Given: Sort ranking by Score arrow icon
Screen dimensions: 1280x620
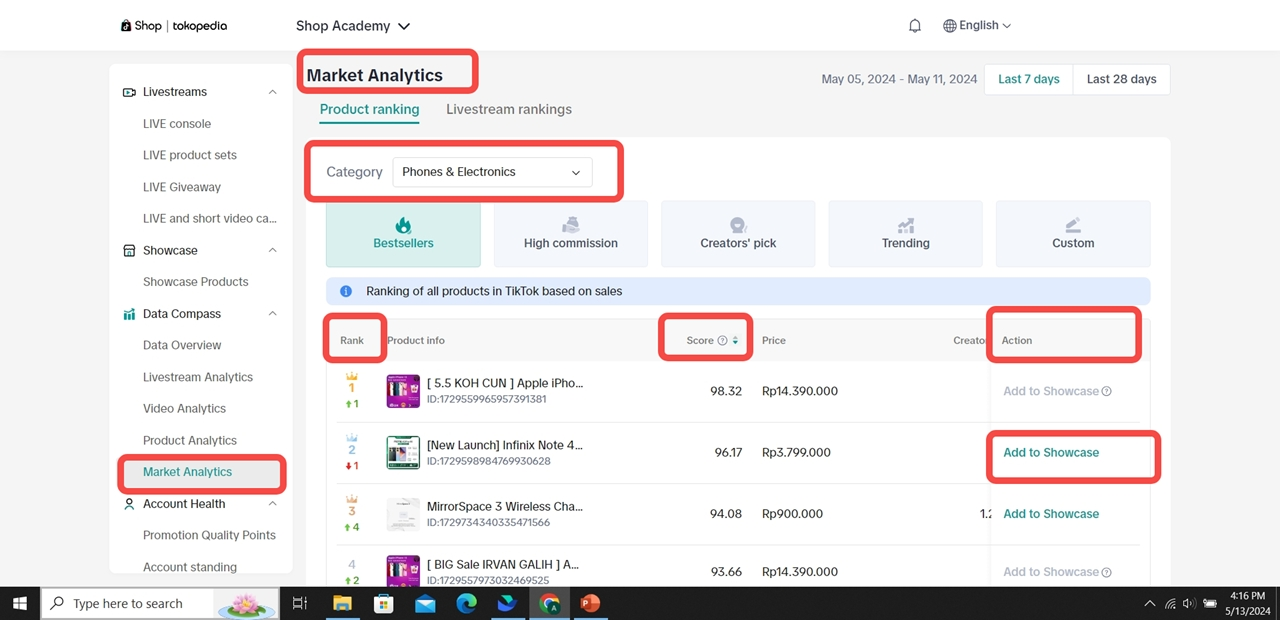Looking at the screenshot, I should (x=735, y=341).
